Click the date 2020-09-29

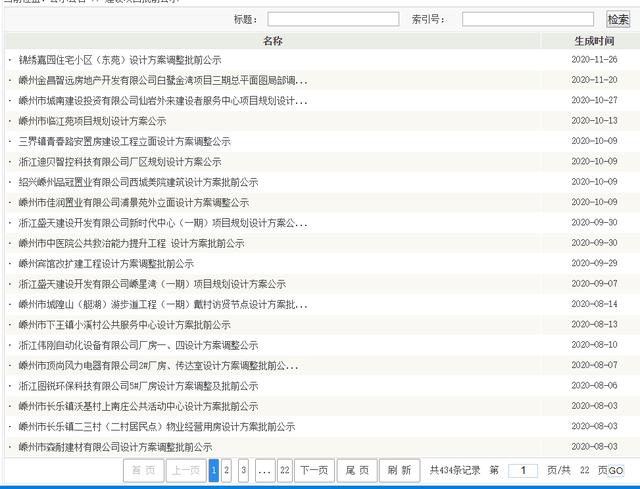[x=594, y=263]
